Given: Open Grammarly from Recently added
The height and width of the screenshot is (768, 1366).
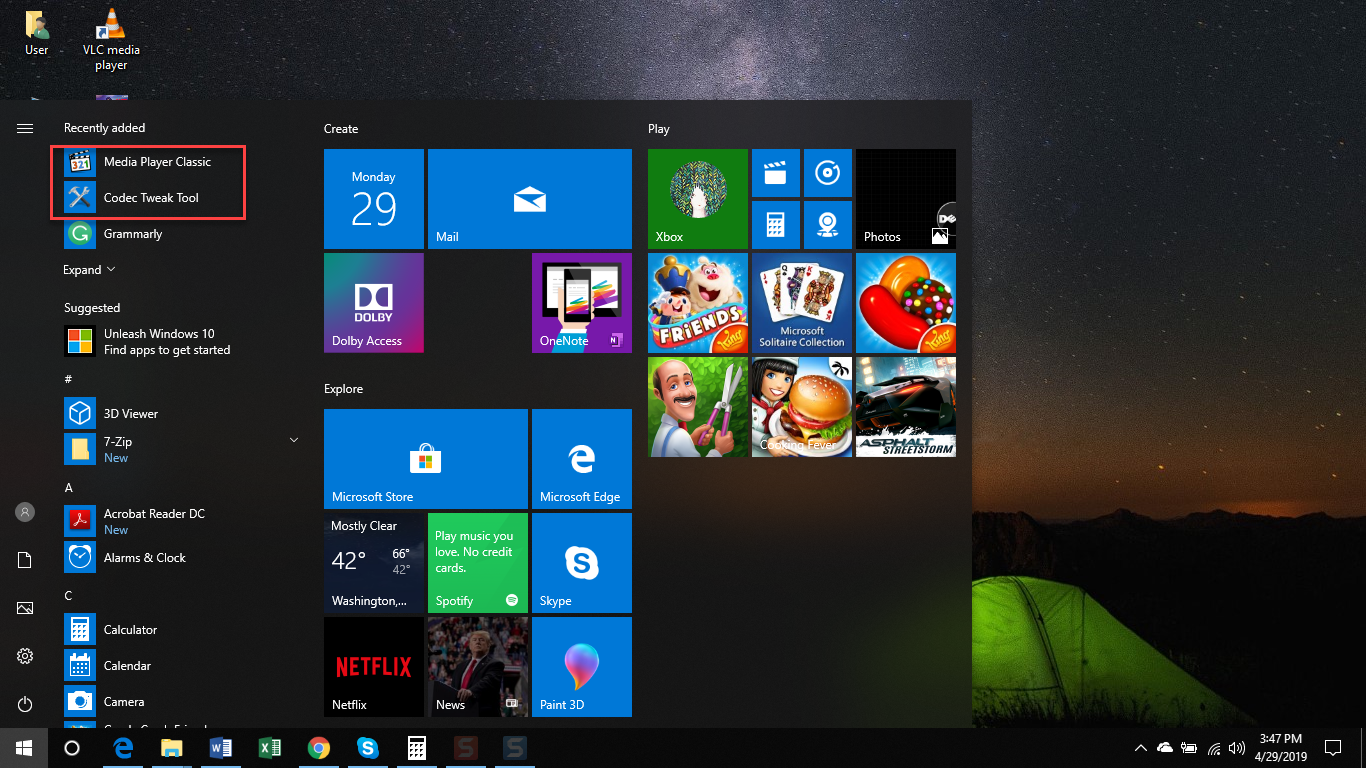Looking at the screenshot, I should coord(131,233).
